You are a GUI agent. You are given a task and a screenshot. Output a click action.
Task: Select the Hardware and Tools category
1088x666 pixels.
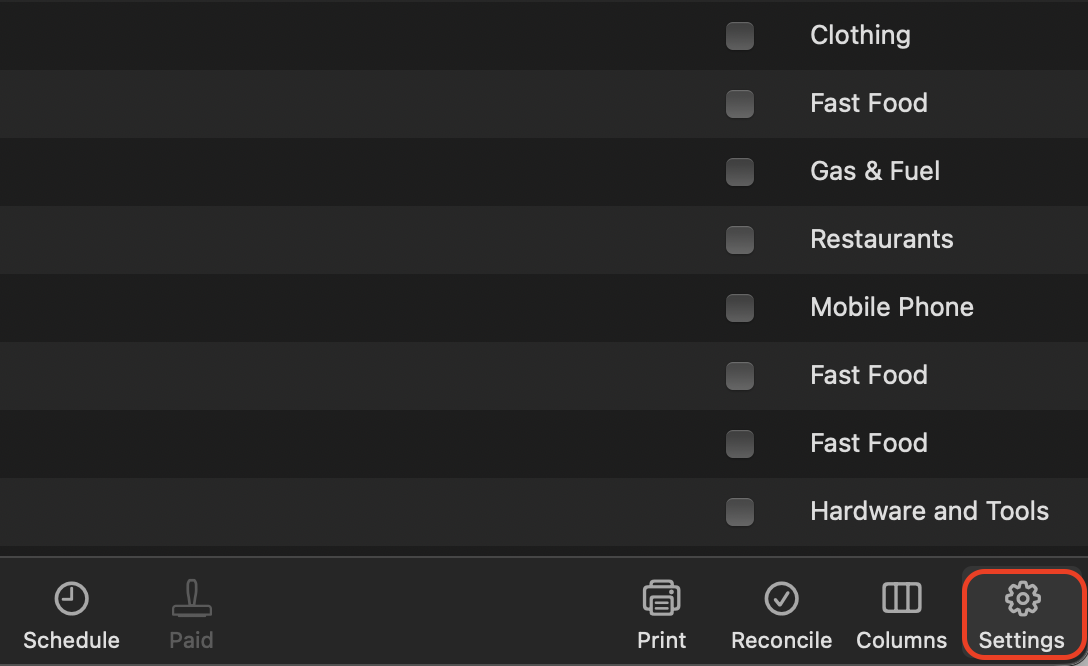point(929,512)
